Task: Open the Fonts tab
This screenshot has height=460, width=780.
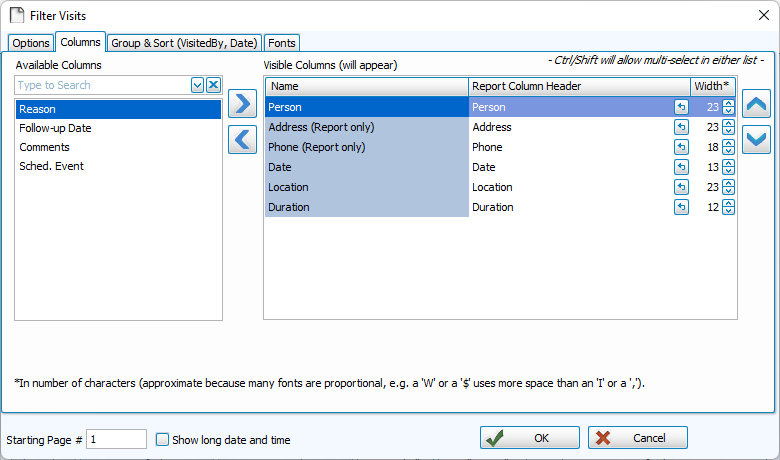Action: (x=282, y=43)
